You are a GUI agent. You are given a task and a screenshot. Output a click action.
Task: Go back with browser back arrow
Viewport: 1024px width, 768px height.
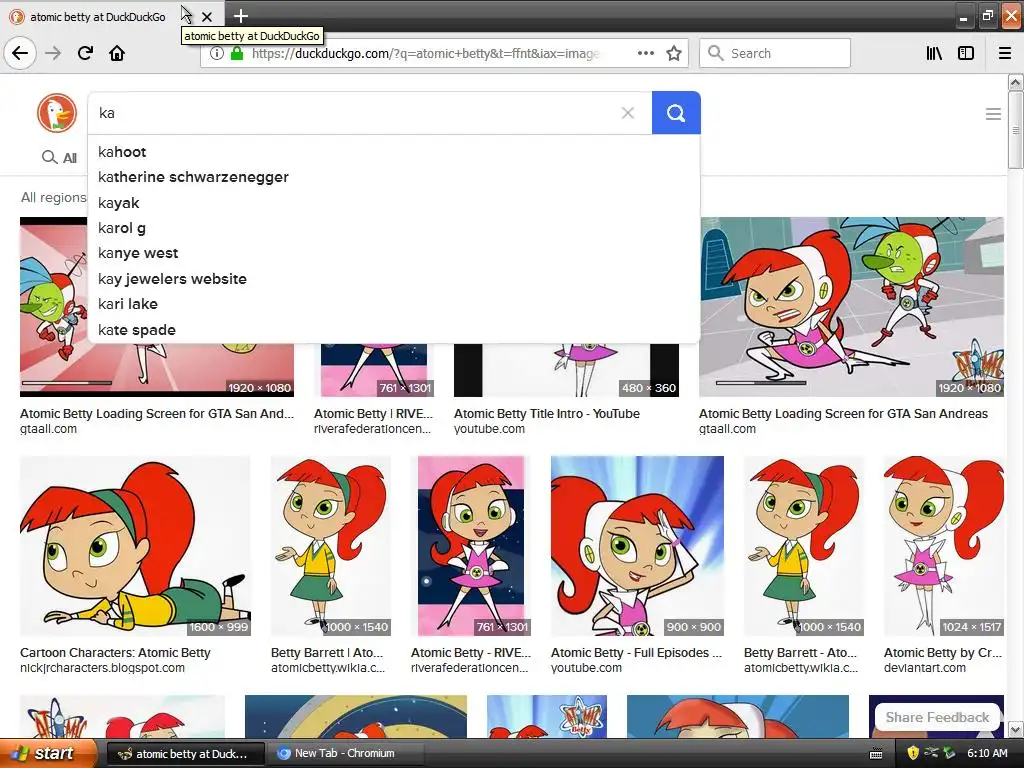pos(20,53)
